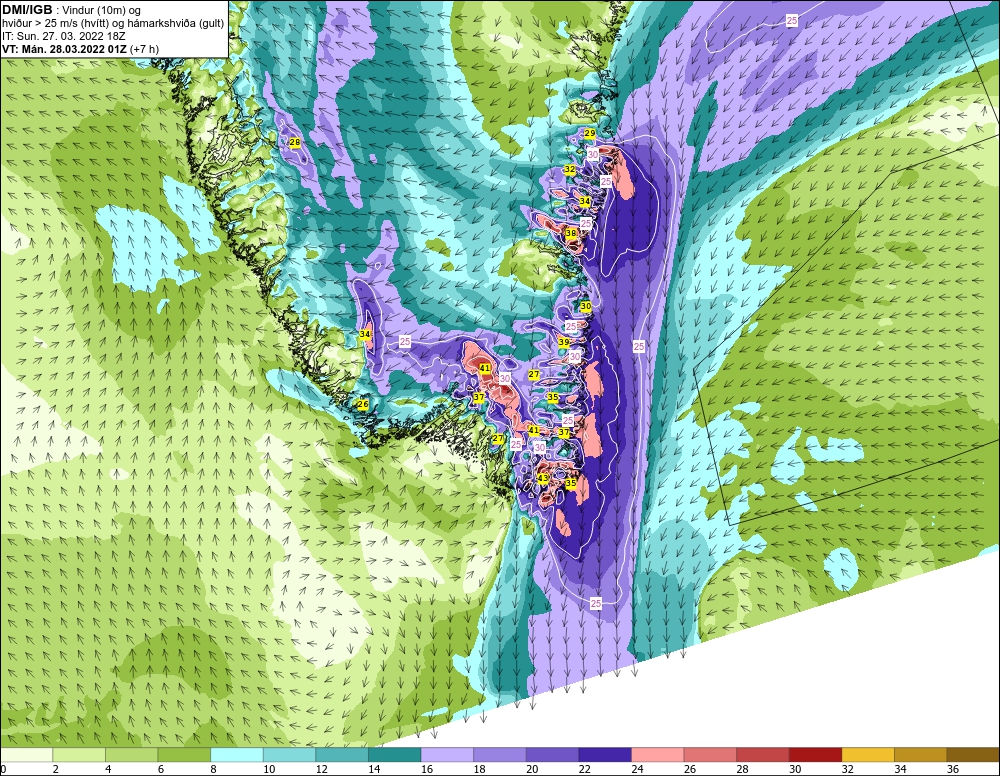Click the yellow 29 gust label

tap(590, 133)
